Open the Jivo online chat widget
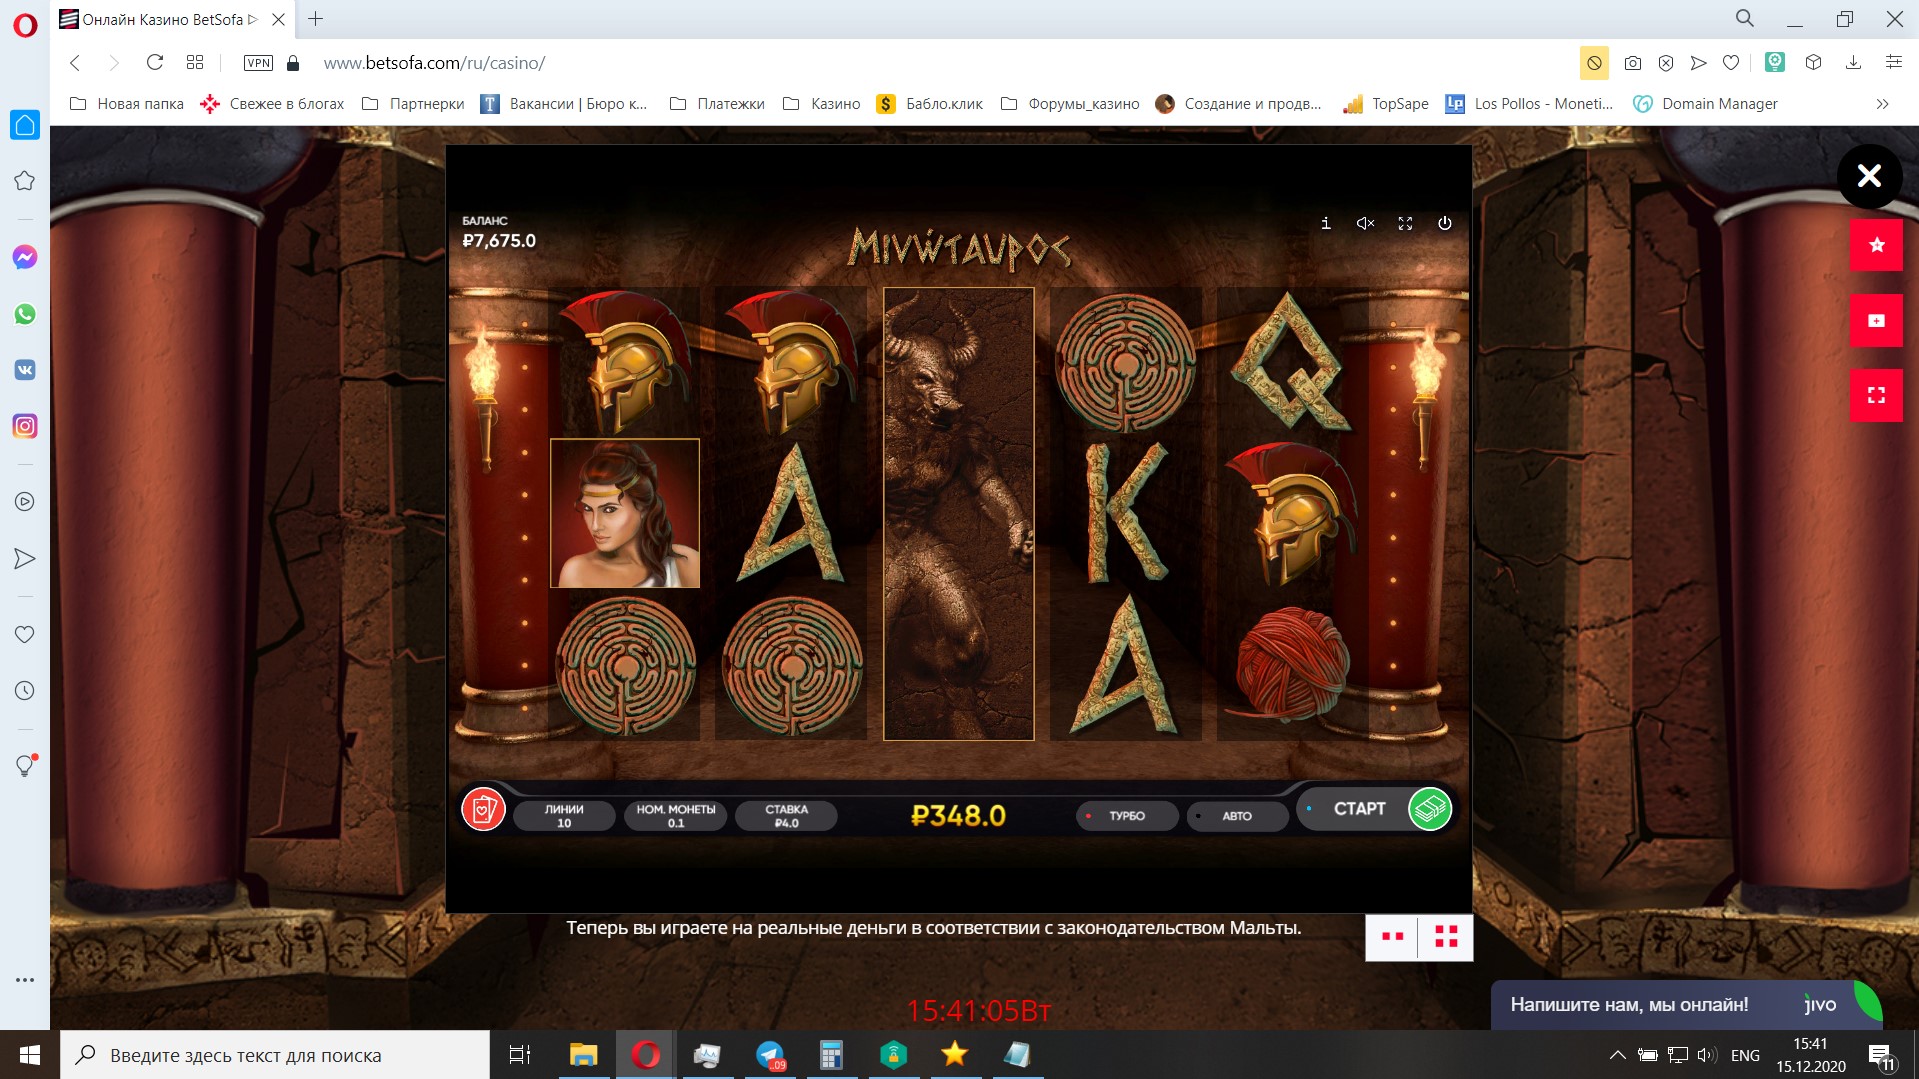 point(1686,1005)
